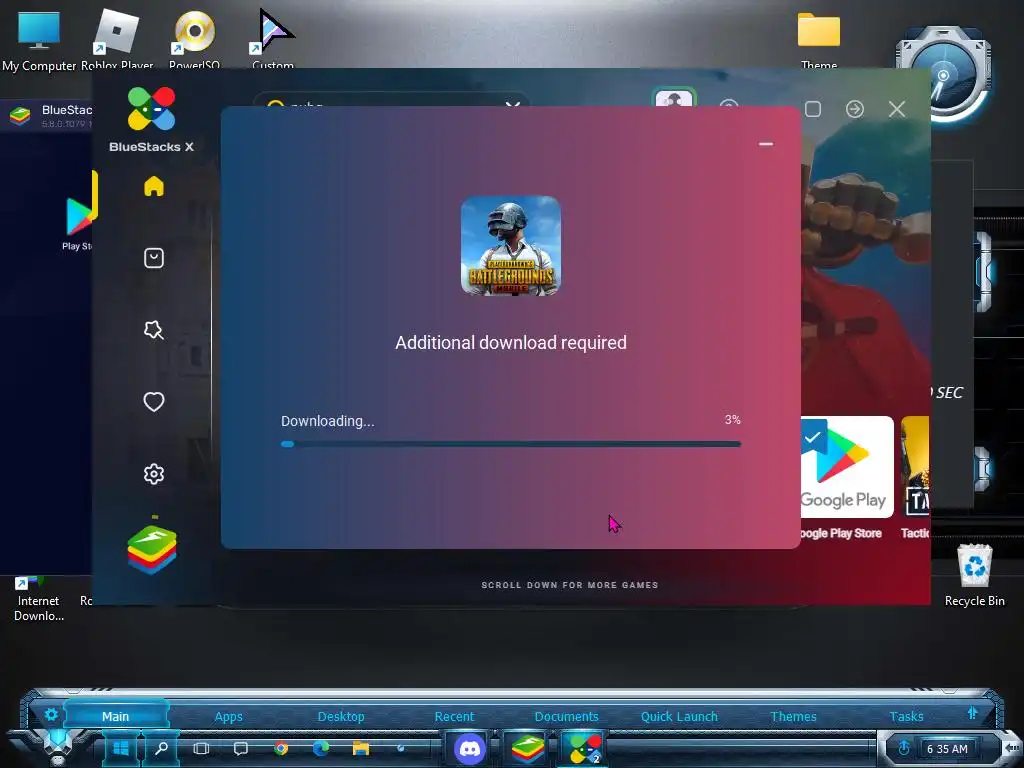
Task: Open the Google Play Store tile
Action: coord(847,467)
